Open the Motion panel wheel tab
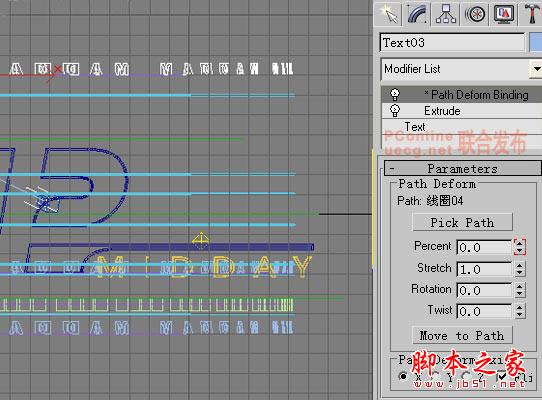Viewport: 542px width, 400px height. tap(475, 14)
